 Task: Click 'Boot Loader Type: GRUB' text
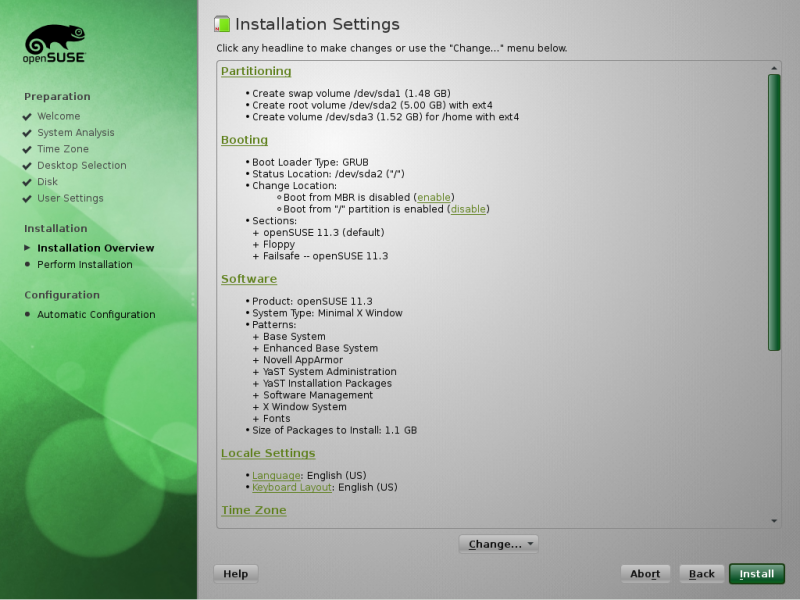pos(310,162)
